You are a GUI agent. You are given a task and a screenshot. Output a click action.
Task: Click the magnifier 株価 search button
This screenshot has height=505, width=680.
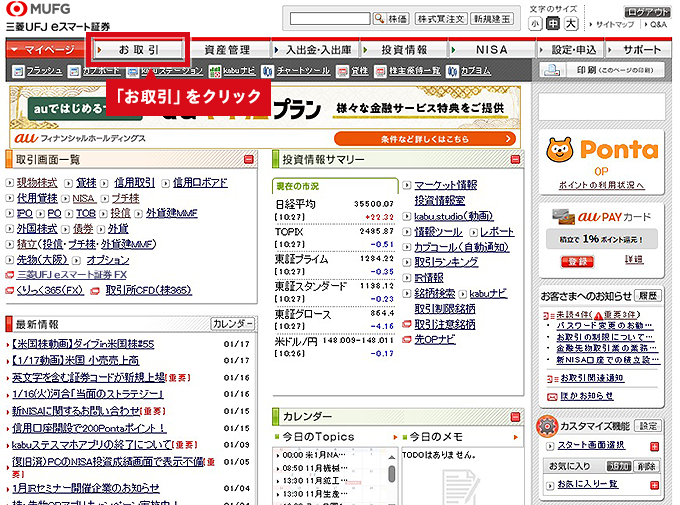click(x=392, y=19)
